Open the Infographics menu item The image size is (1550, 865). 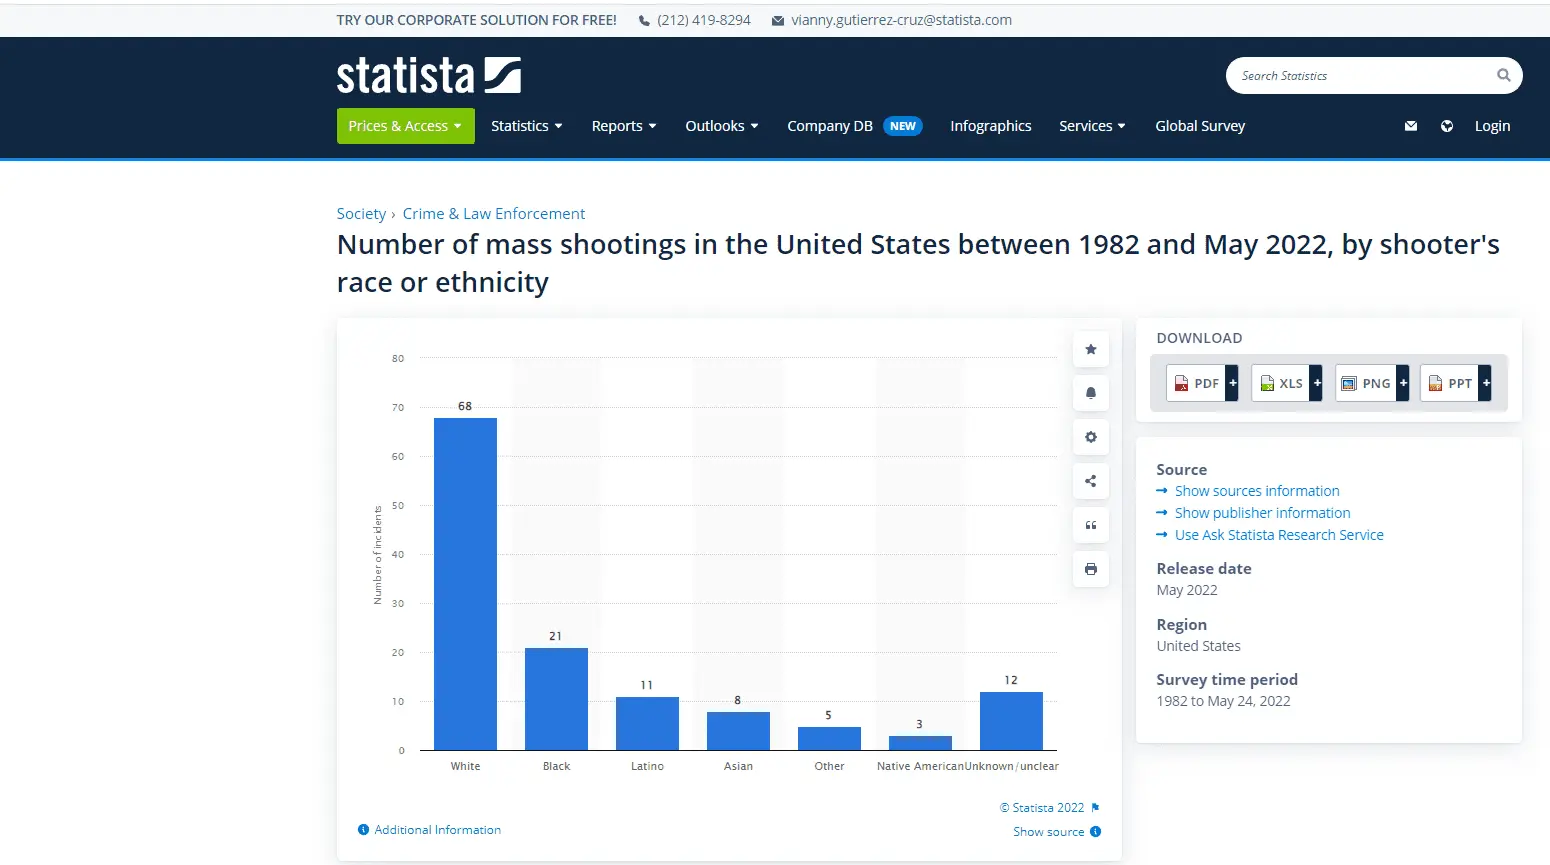click(x=990, y=126)
